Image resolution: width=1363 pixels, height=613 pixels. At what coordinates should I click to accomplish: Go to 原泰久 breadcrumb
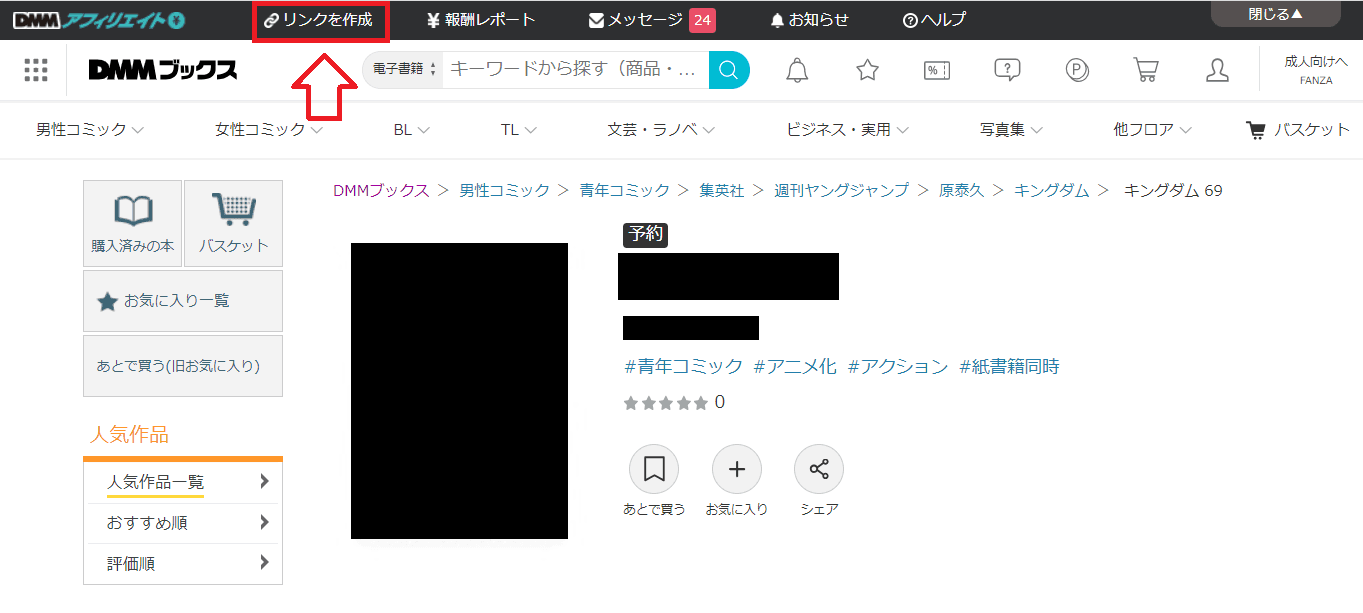(x=961, y=190)
